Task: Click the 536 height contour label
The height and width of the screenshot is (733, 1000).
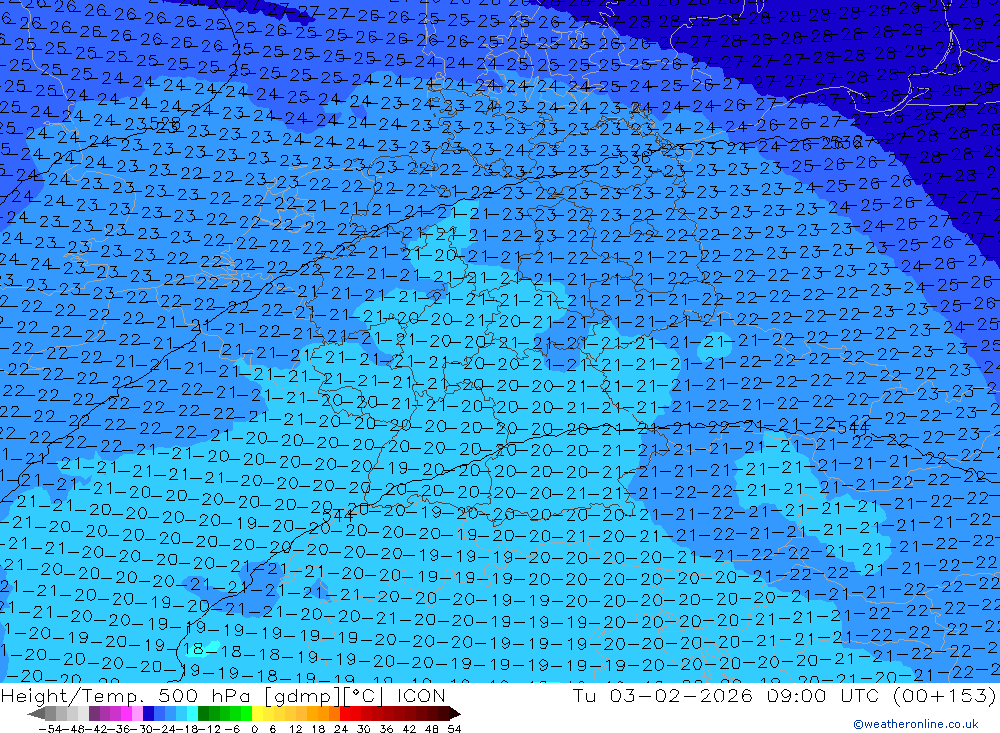Action: click(635, 157)
